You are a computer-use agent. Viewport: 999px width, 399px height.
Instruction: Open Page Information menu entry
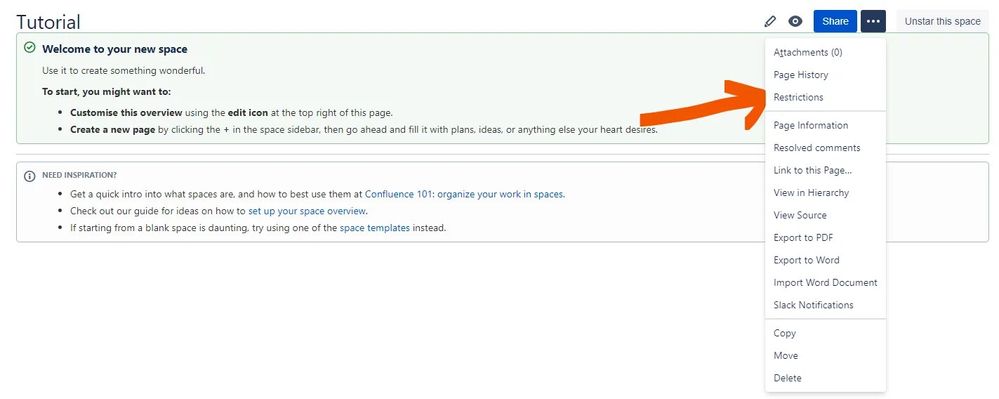tap(825, 125)
